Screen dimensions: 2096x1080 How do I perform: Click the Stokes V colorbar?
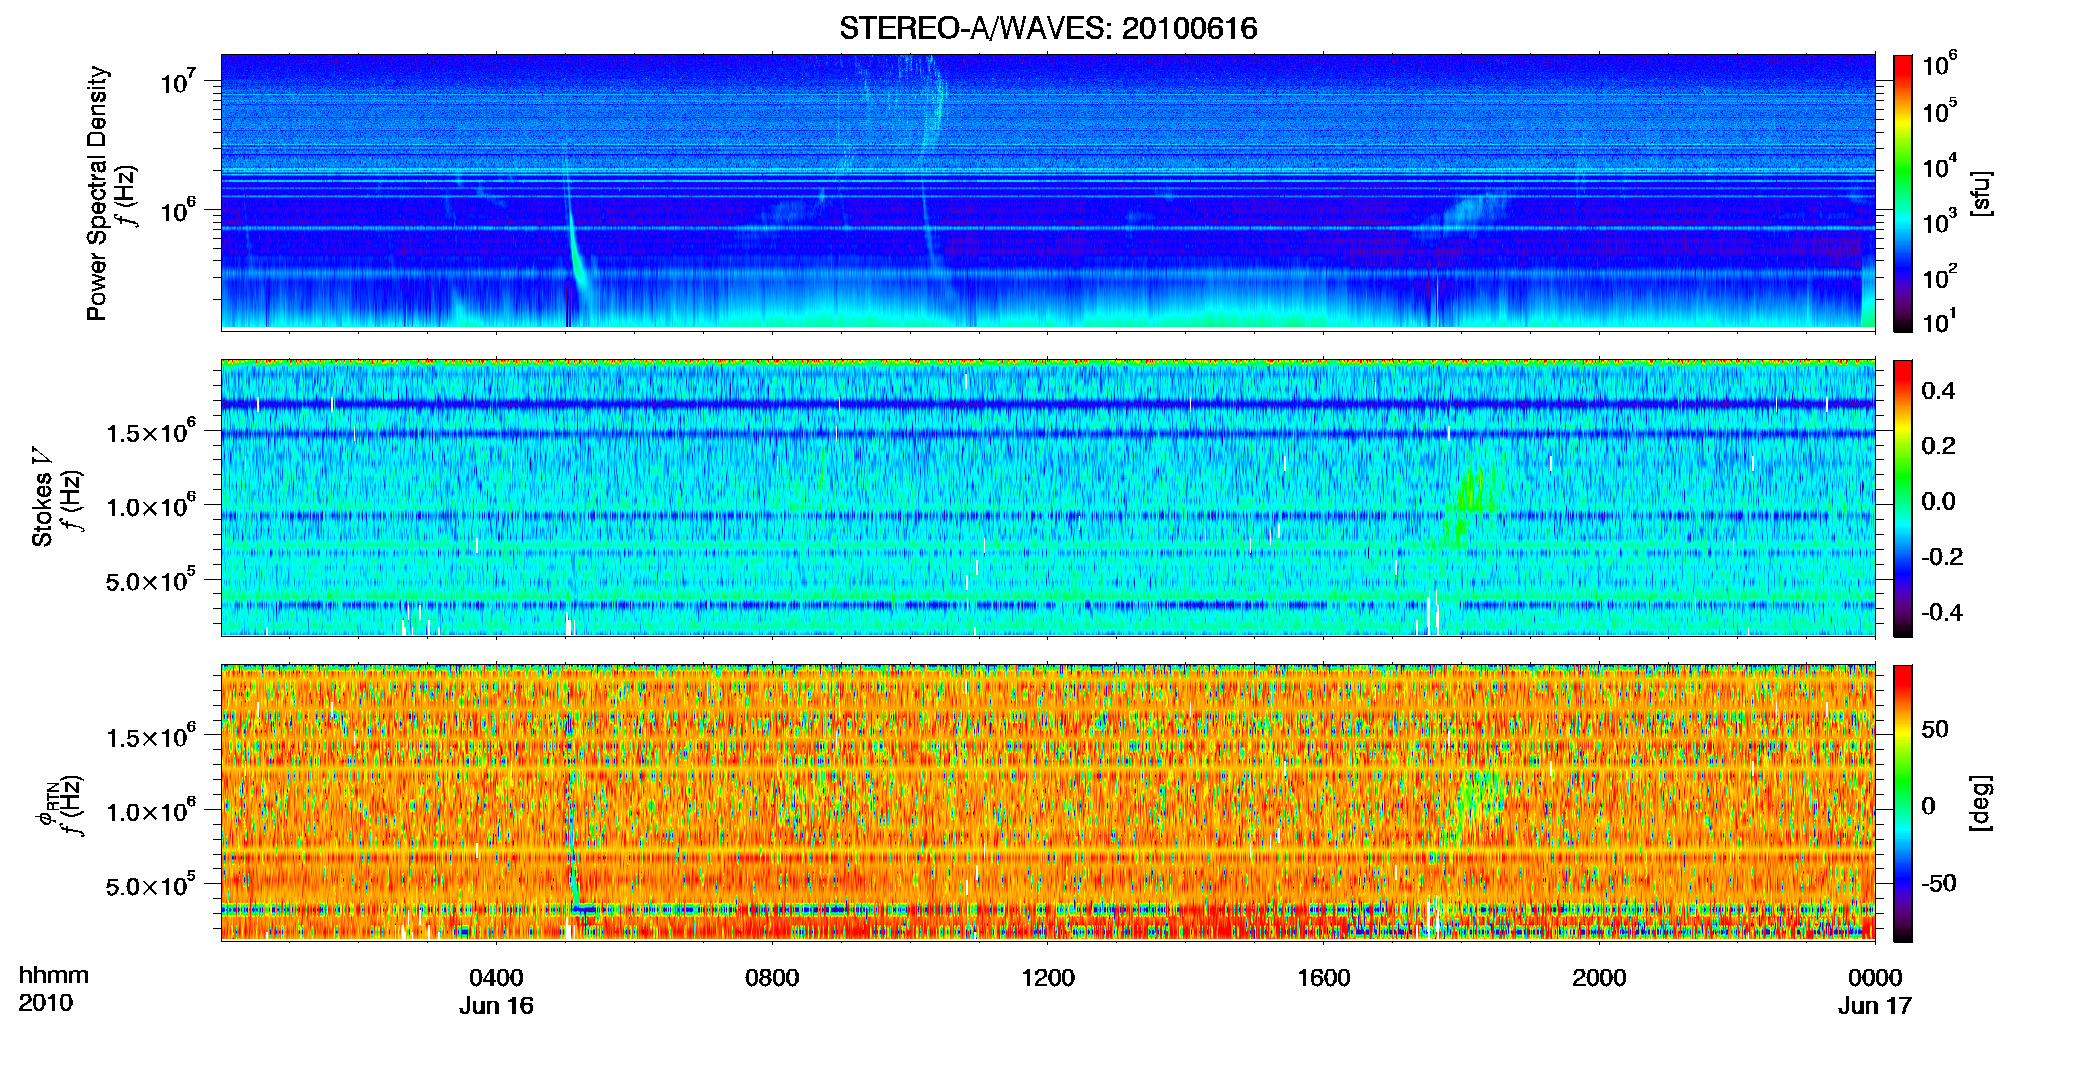[x=1903, y=498]
